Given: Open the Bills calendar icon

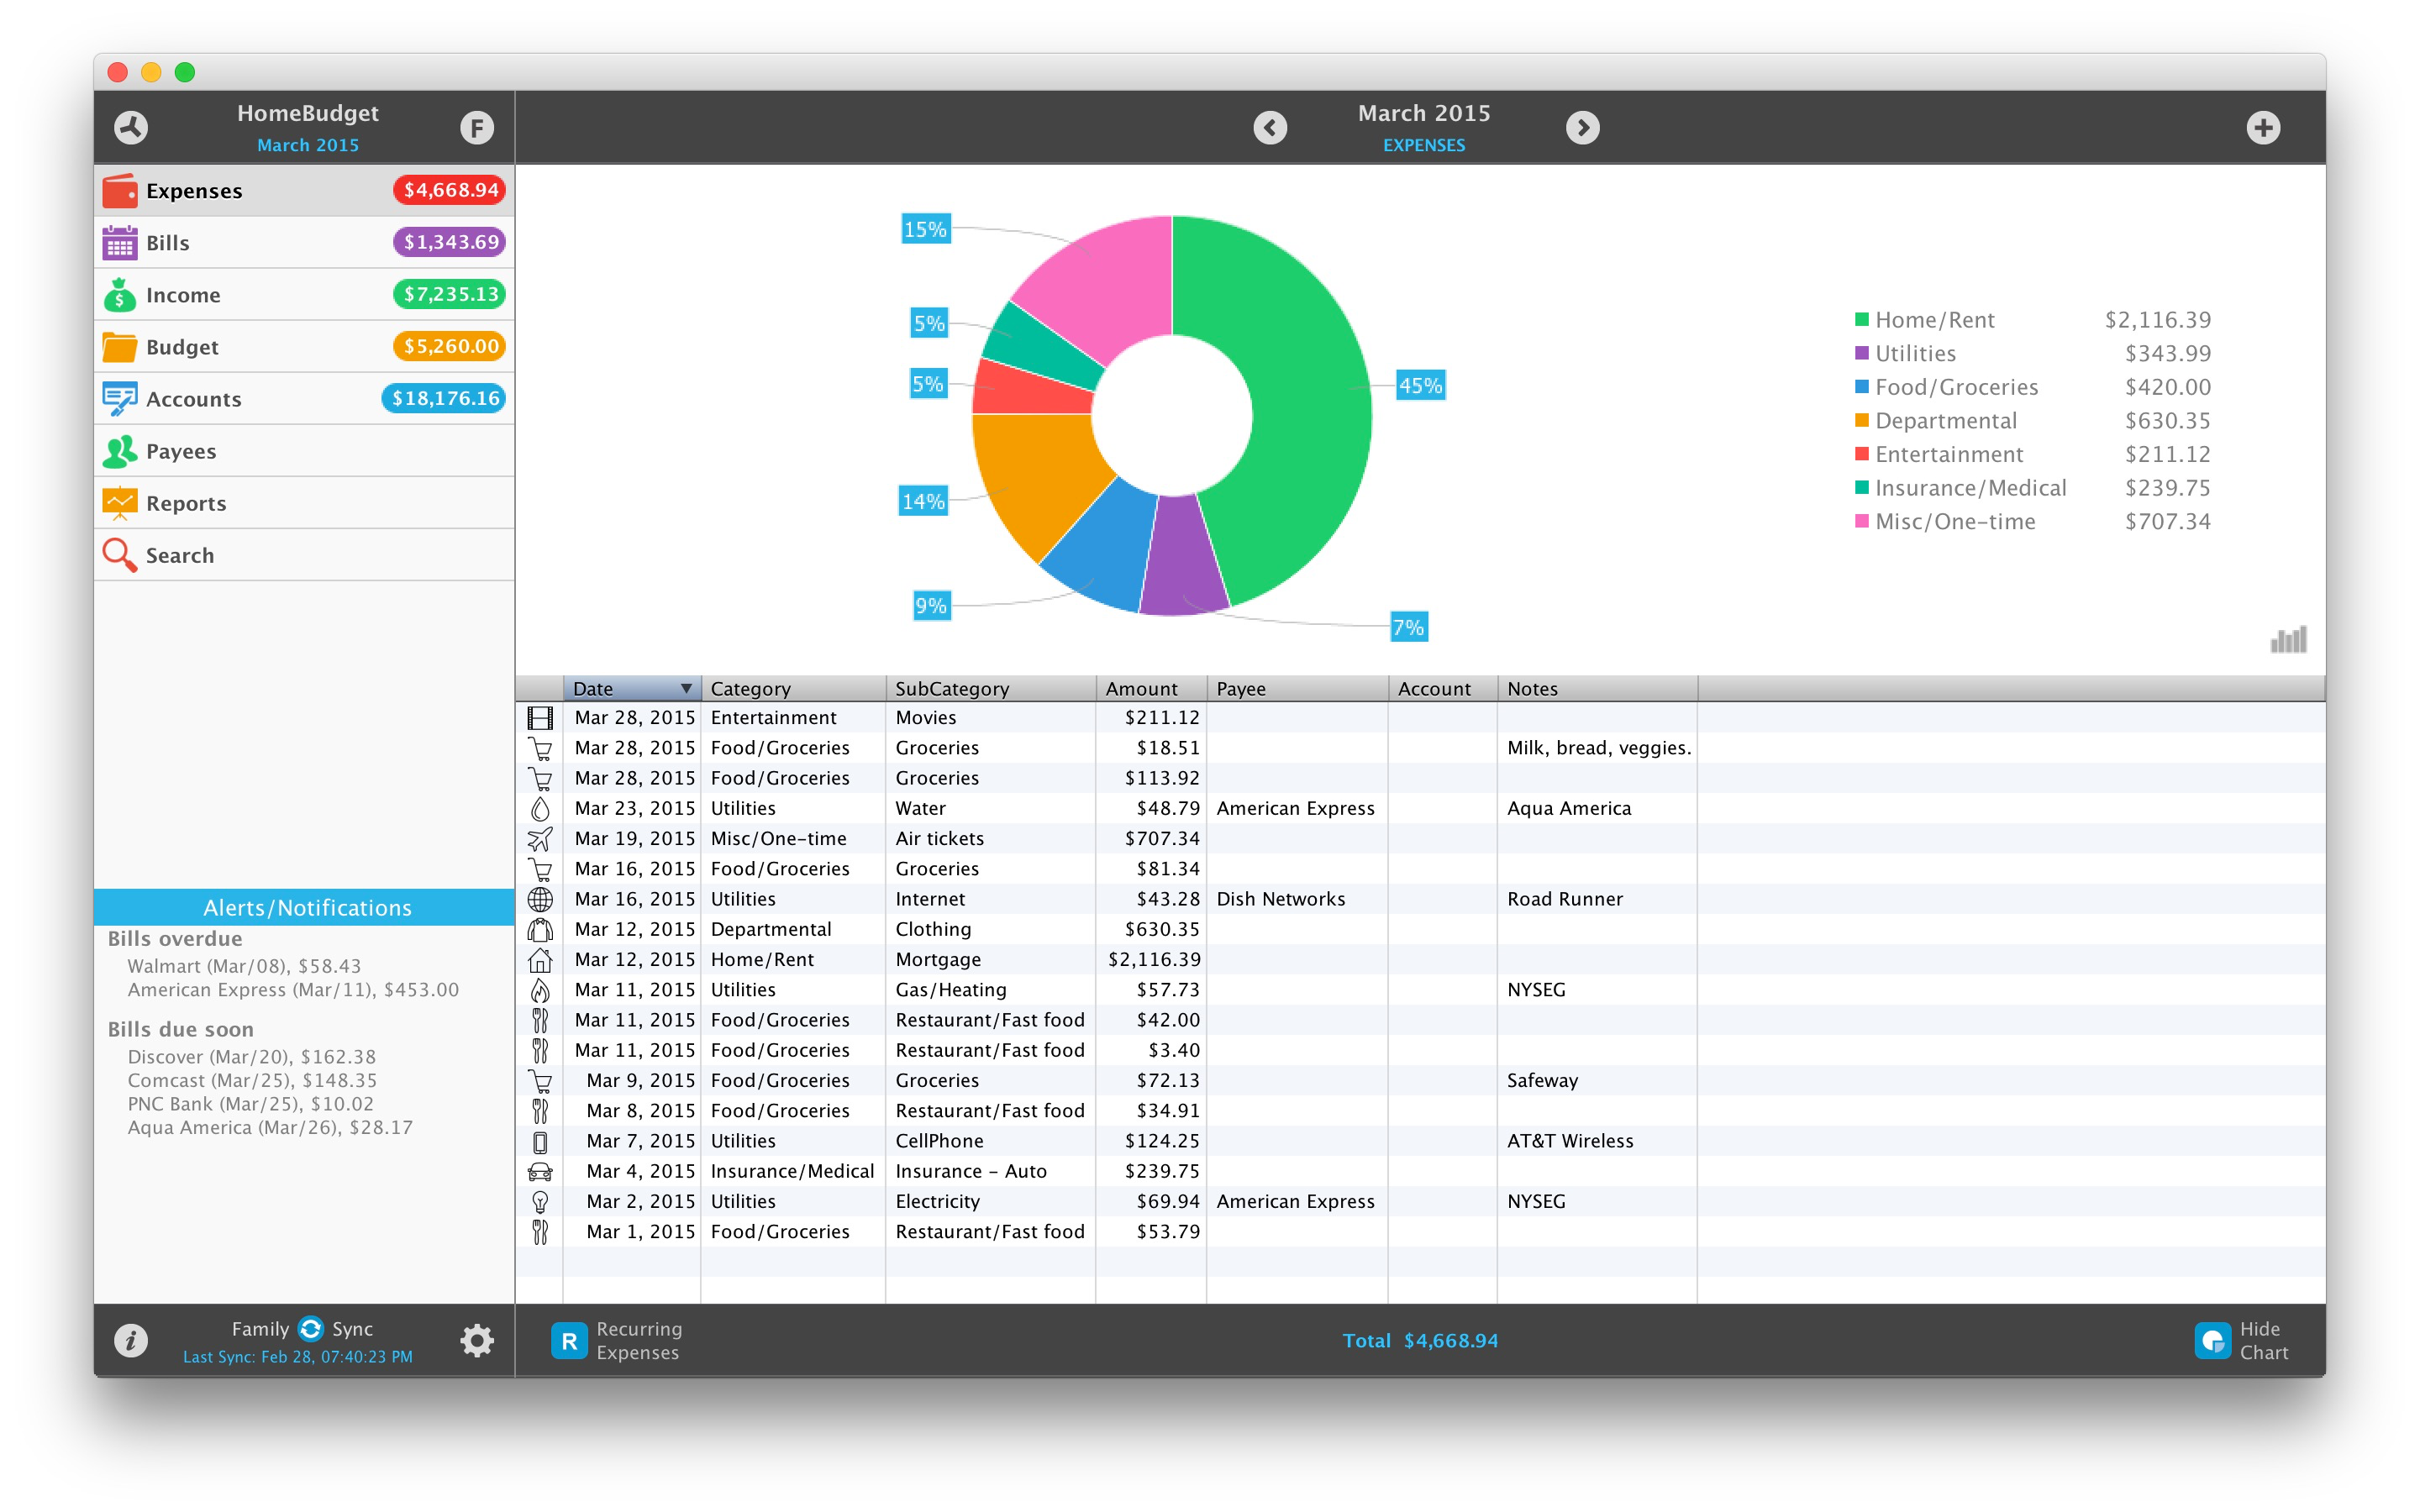Looking at the screenshot, I should [120, 242].
